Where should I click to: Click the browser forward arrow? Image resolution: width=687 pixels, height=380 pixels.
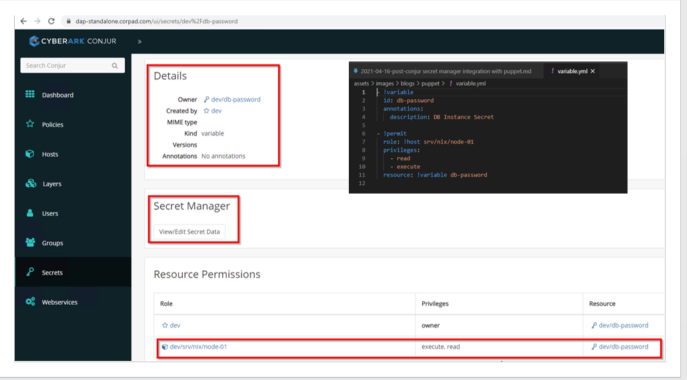pos(37,21)
